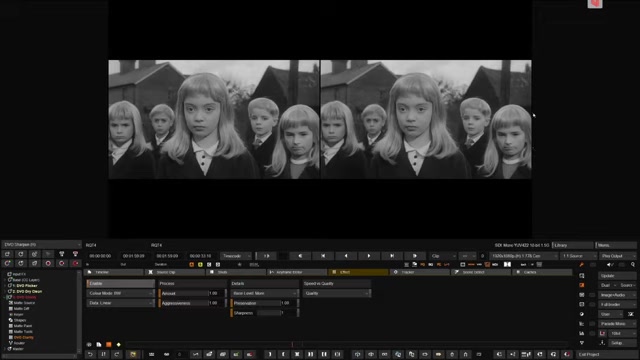
Task: Expand the 1: DVO Flicker layer
Action: 5,286
